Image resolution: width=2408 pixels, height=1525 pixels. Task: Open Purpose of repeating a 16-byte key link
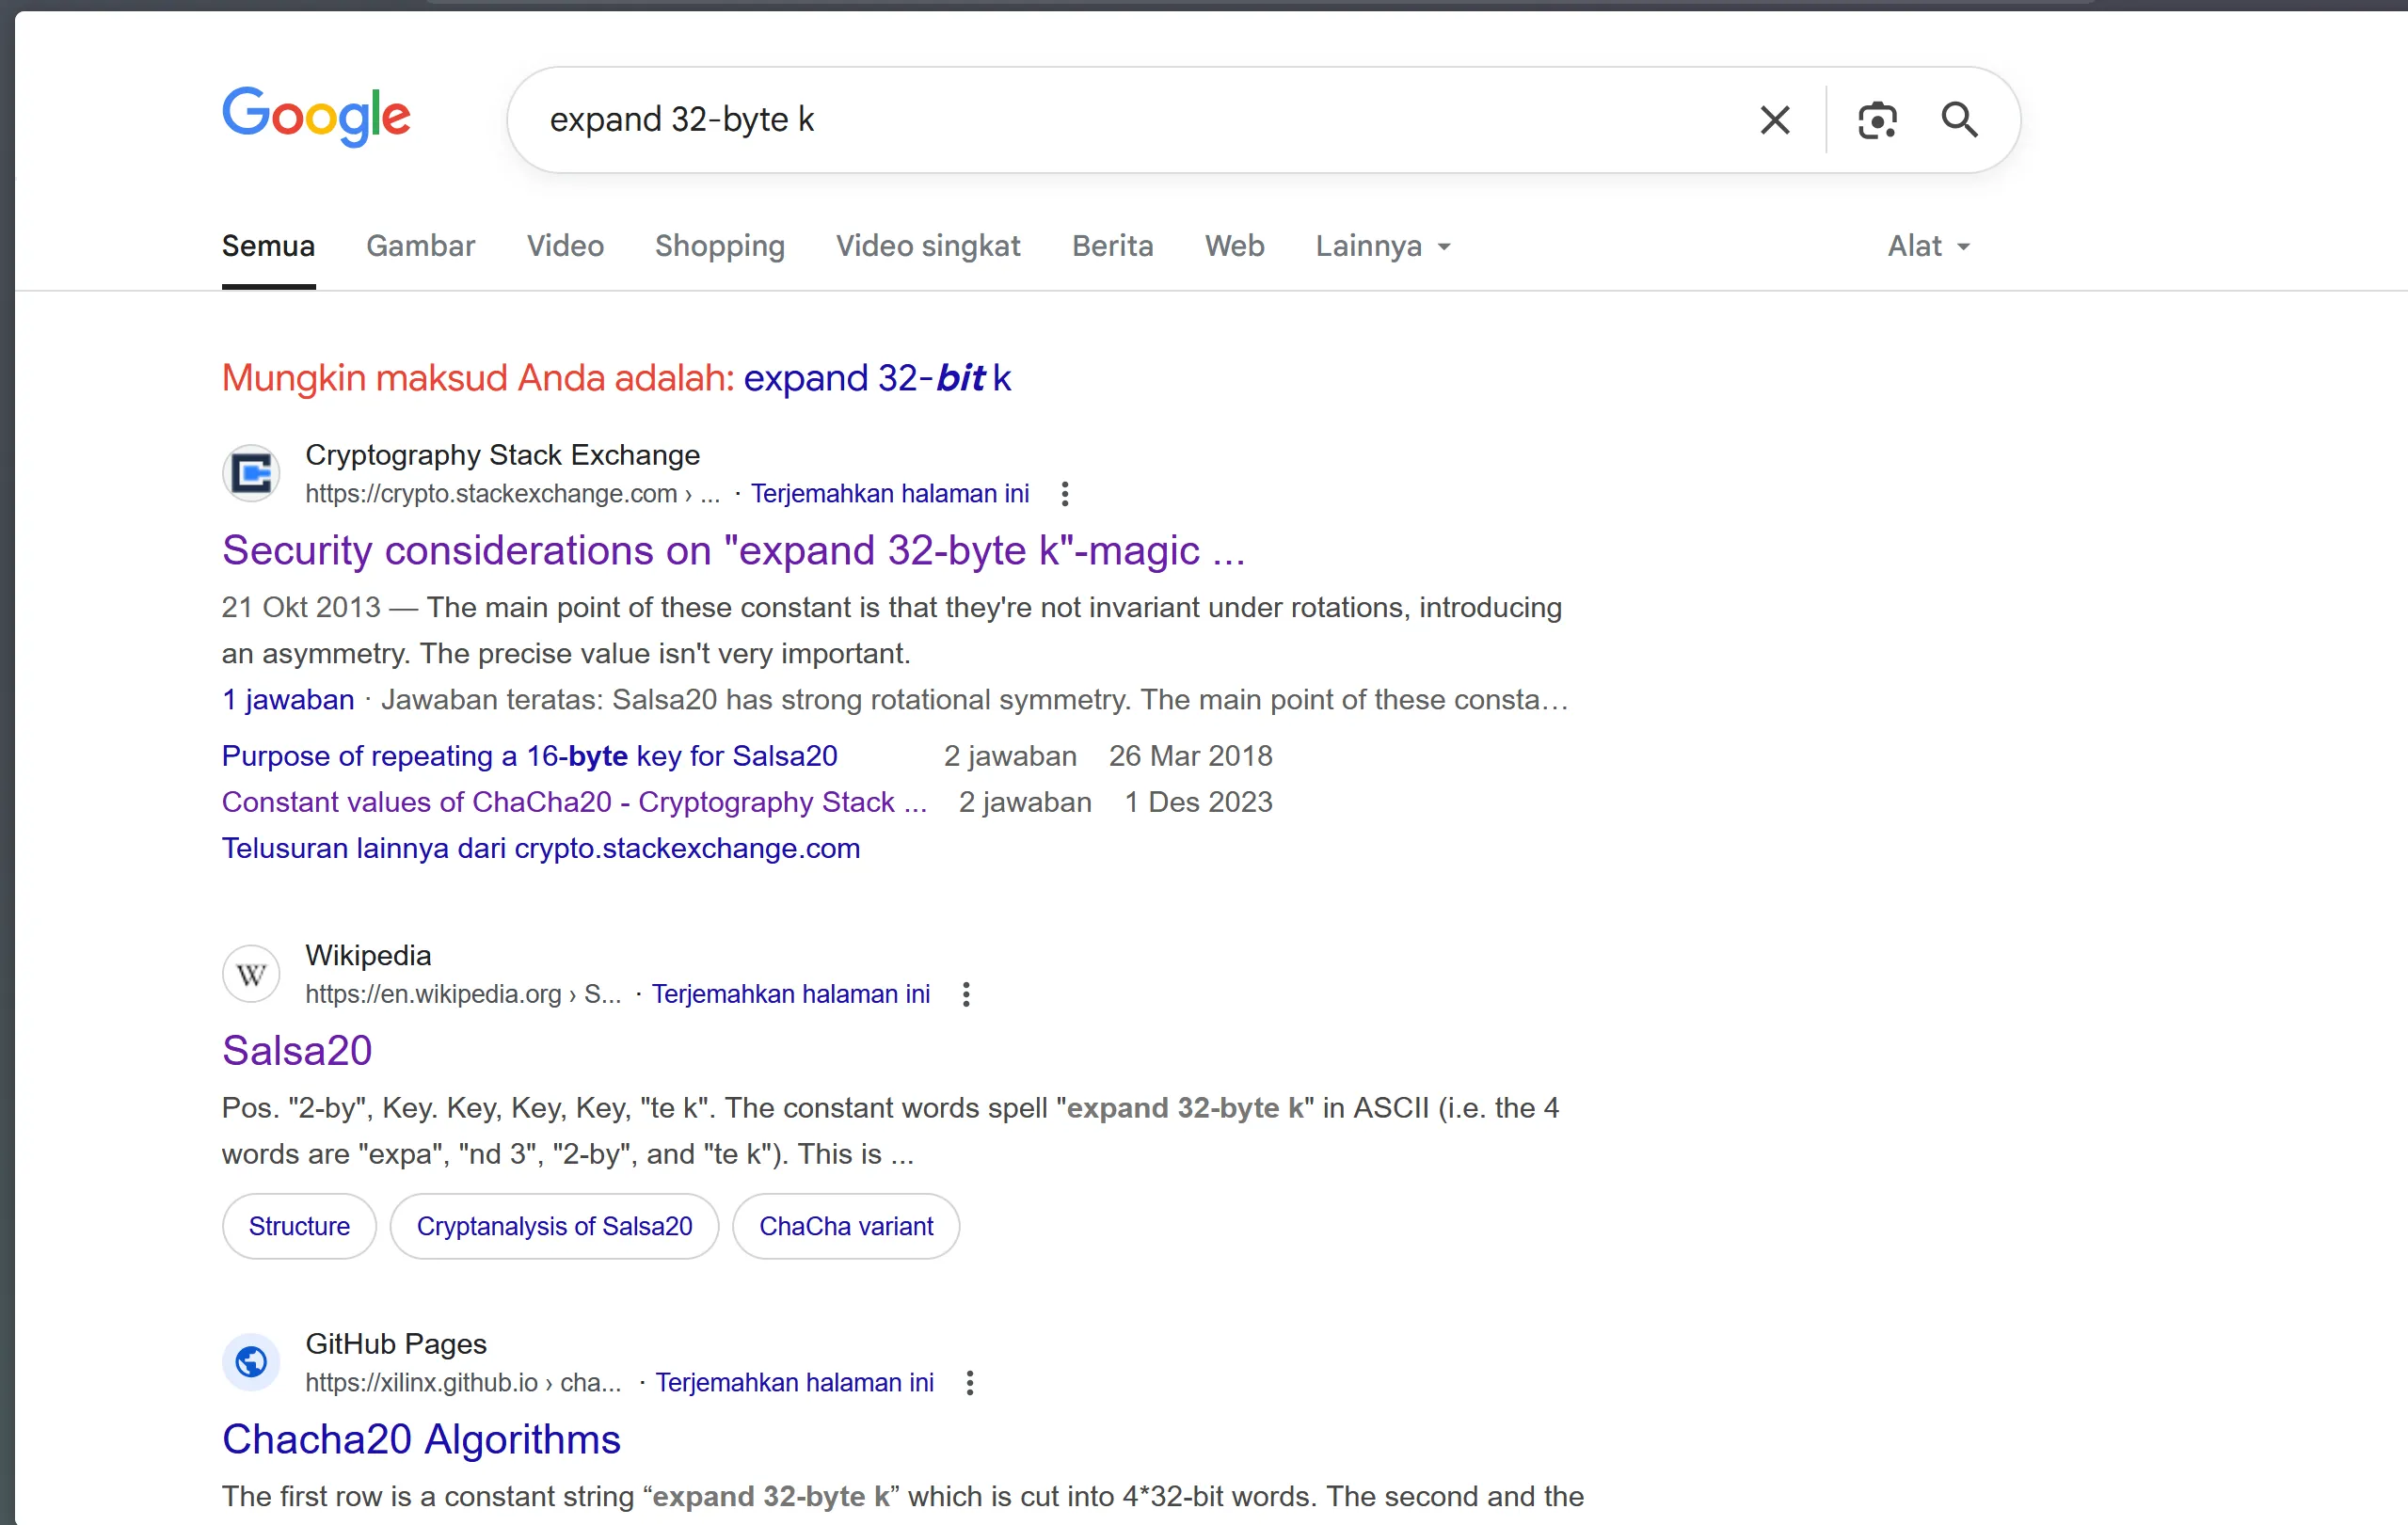tap(529, 756)
